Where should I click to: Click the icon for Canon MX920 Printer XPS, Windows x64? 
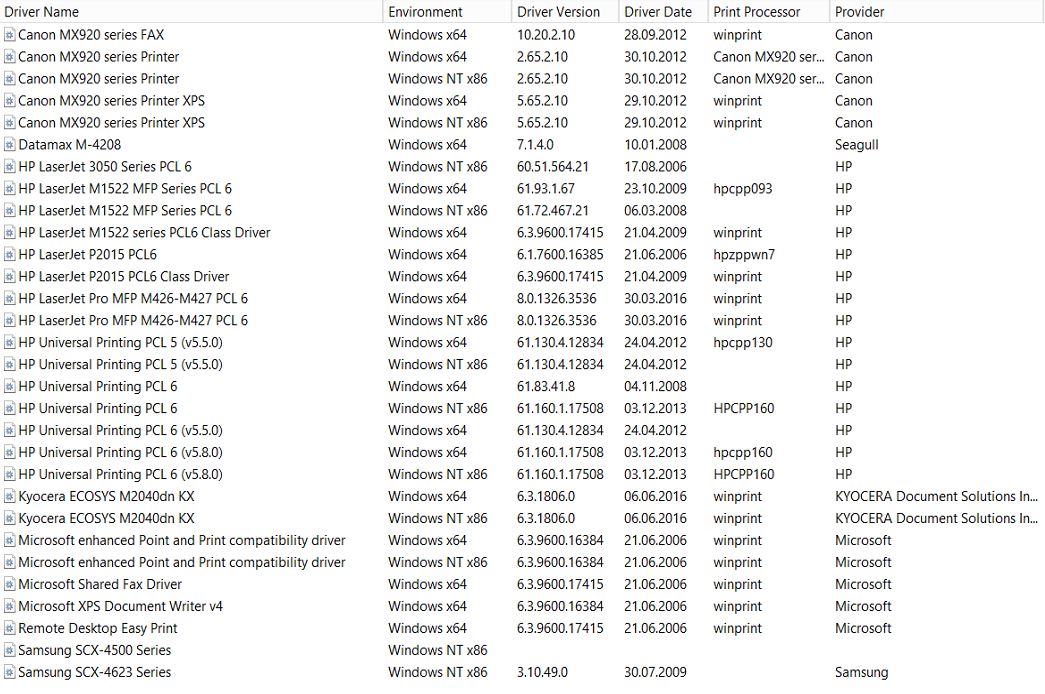[9, 101]
